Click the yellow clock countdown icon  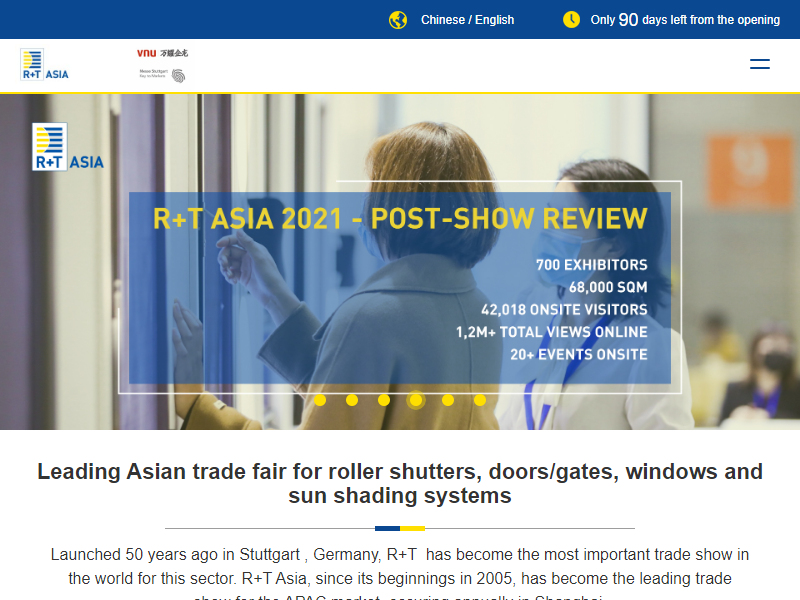[x=571, y=19]
